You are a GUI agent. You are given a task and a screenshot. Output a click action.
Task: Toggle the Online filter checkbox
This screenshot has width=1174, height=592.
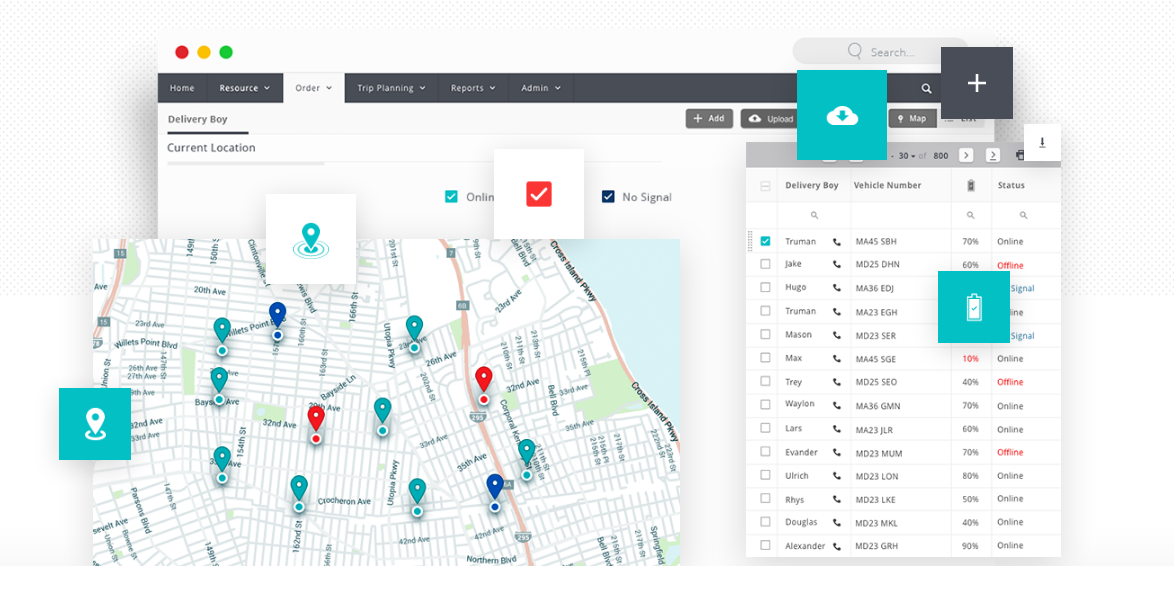point(451,197)
